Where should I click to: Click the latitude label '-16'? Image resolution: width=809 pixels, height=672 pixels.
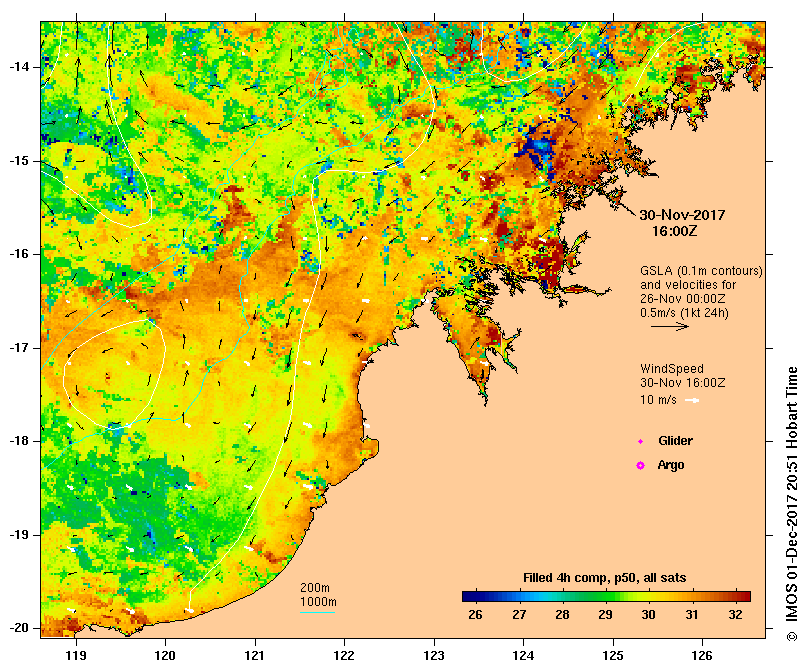(x=19, y=254)
